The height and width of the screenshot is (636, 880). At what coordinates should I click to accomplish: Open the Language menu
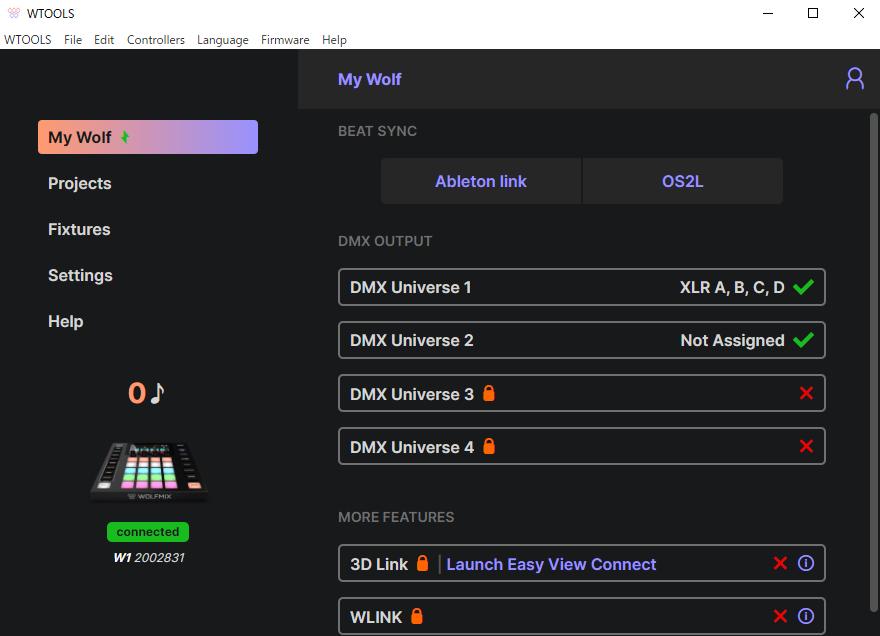[223, 40]
